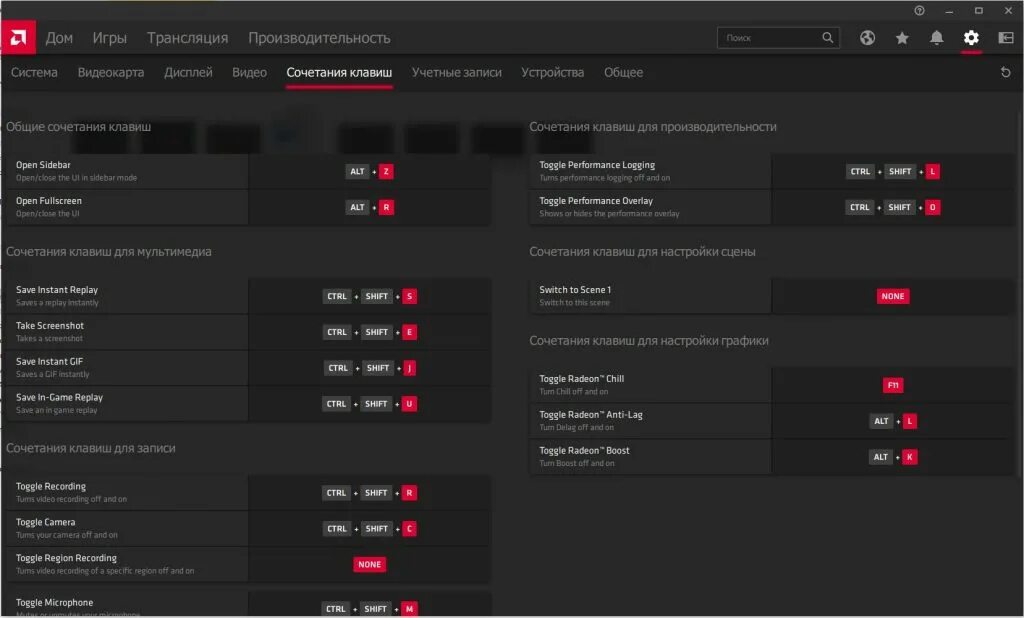Click Toggle Performance Overlay label
This screenshot has height=618, width=1024.
(x=596, y=201)
